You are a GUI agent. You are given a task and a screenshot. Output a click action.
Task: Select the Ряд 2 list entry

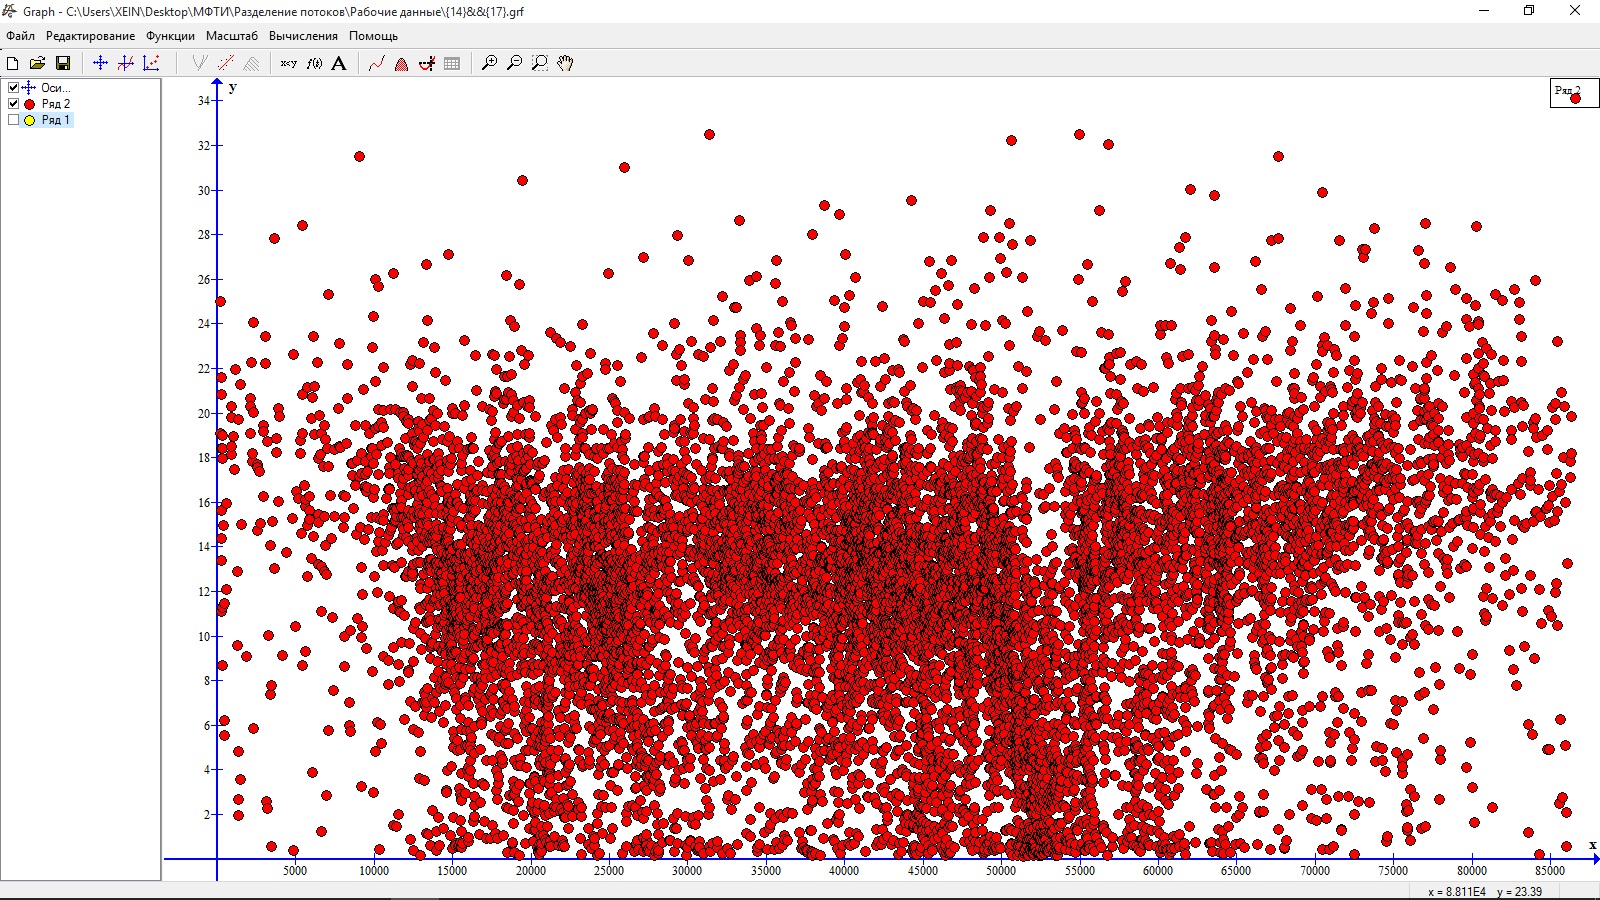(x=56, y=104)
